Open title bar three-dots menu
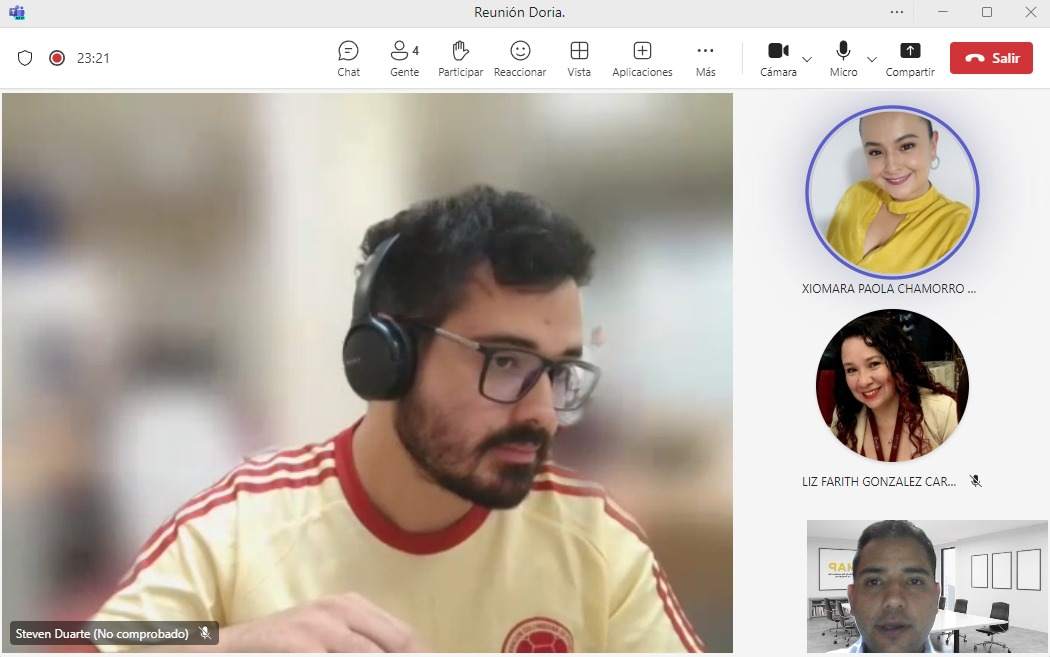 point(897,12)
